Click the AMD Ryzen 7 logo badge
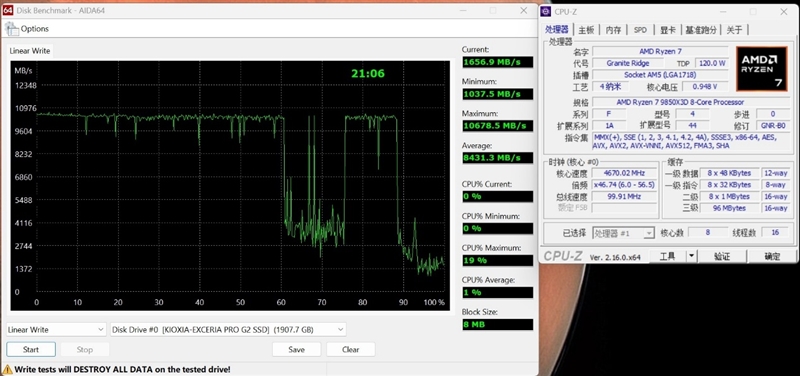Screen dimensions: 800x376 [763, 69]
